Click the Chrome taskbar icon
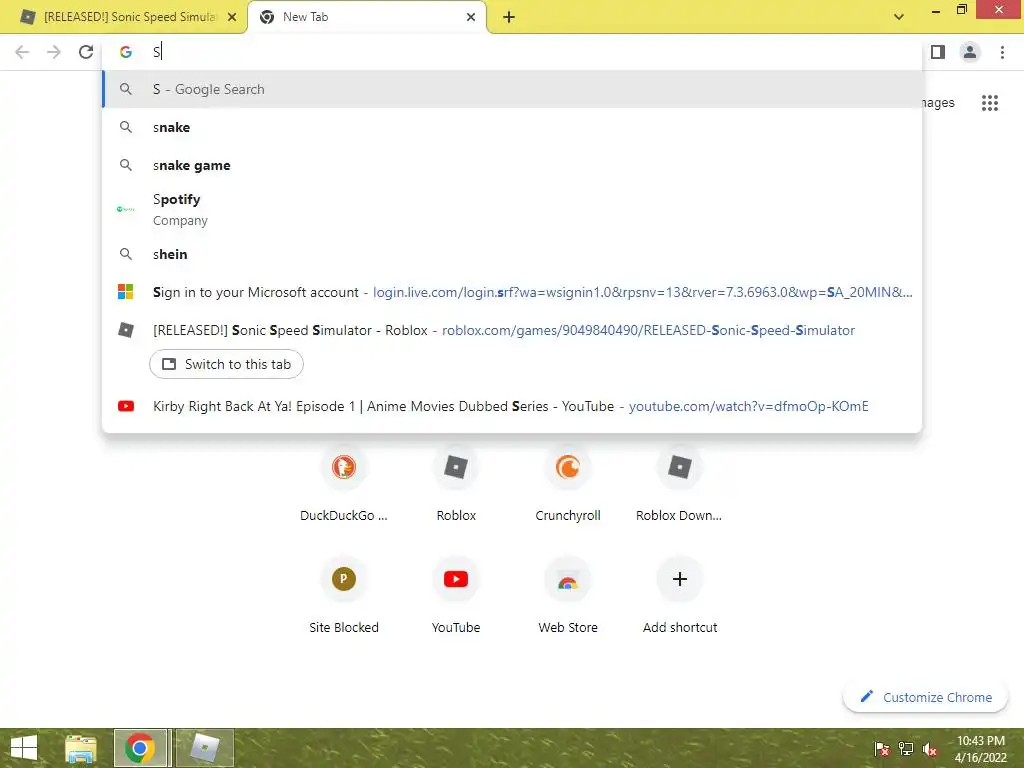1024x768 pixels. click(140, 748)
